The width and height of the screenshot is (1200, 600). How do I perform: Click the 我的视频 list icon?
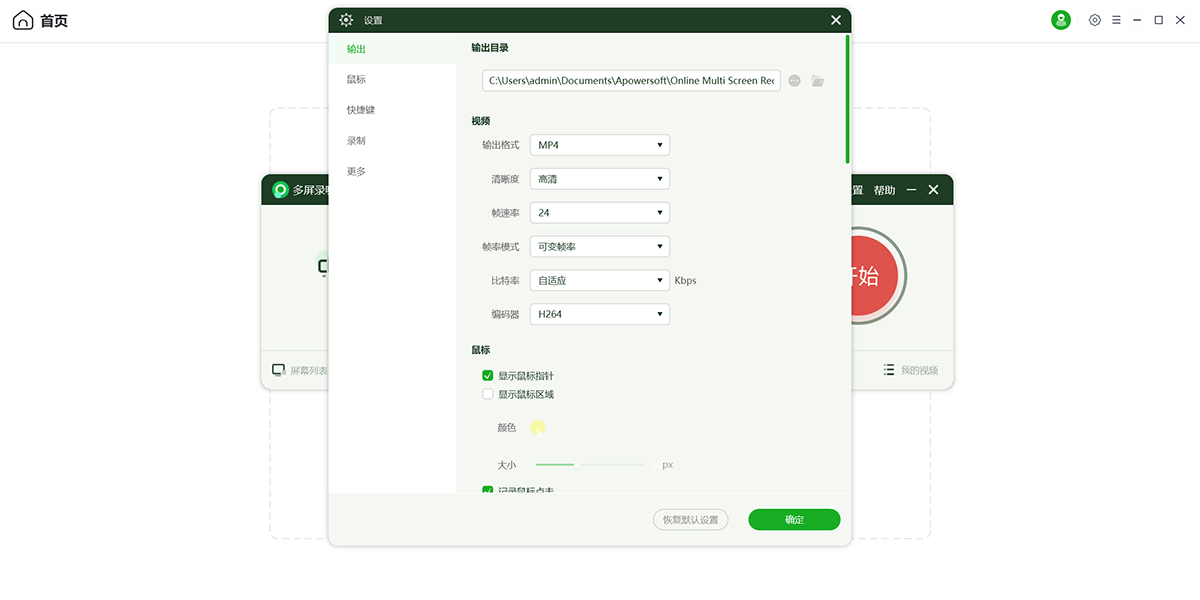889,370
